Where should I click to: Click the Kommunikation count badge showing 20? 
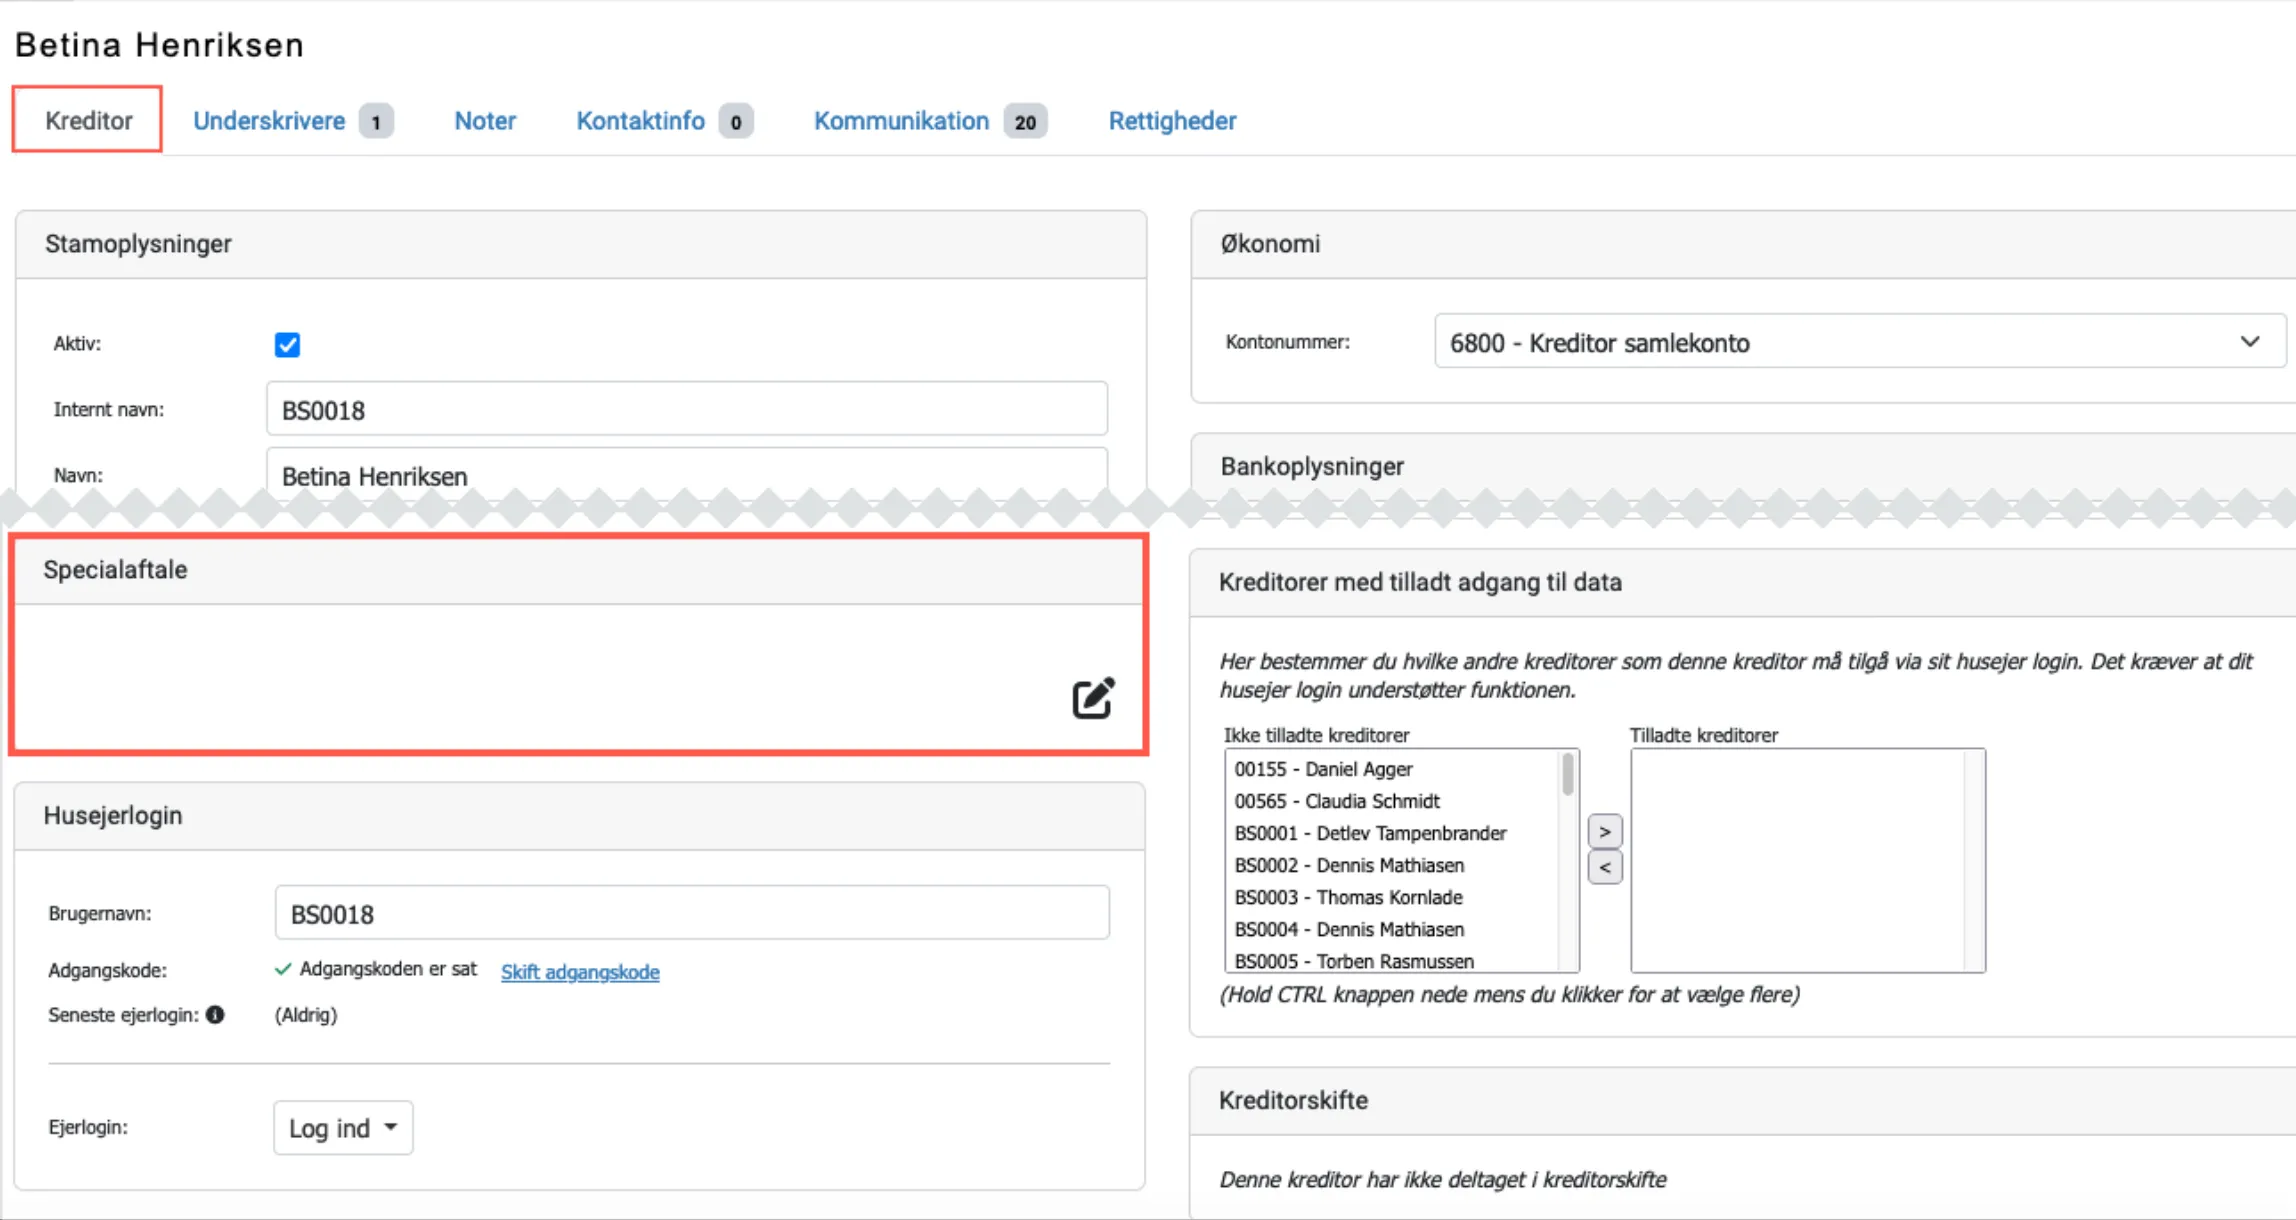coord(1025,122)
